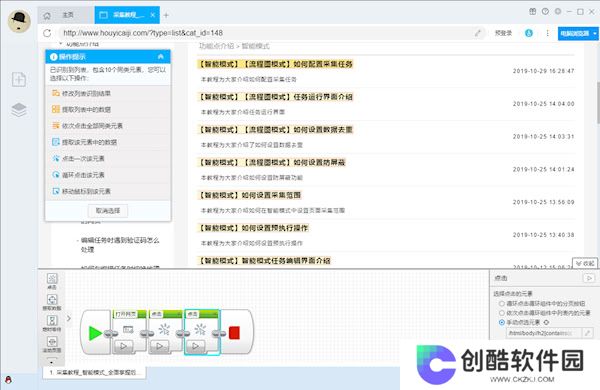Select the middle 点击 flow step block
Image resolution: width=600 pixels, height=390 pixels.
[165, 331]
